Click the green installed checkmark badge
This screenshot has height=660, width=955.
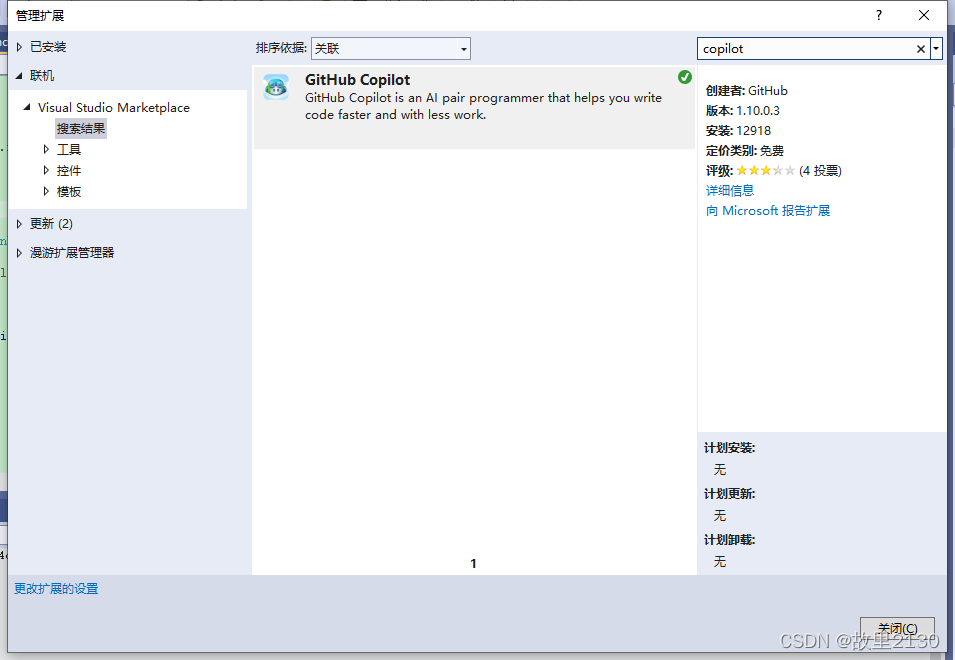click(x=685, y=77)
